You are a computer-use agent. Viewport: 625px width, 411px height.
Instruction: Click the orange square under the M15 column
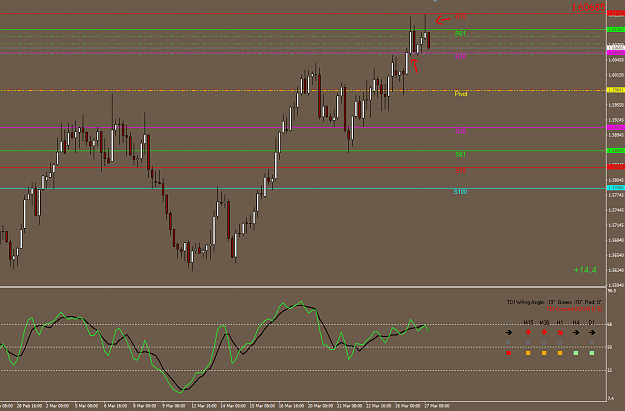[528, 353]
